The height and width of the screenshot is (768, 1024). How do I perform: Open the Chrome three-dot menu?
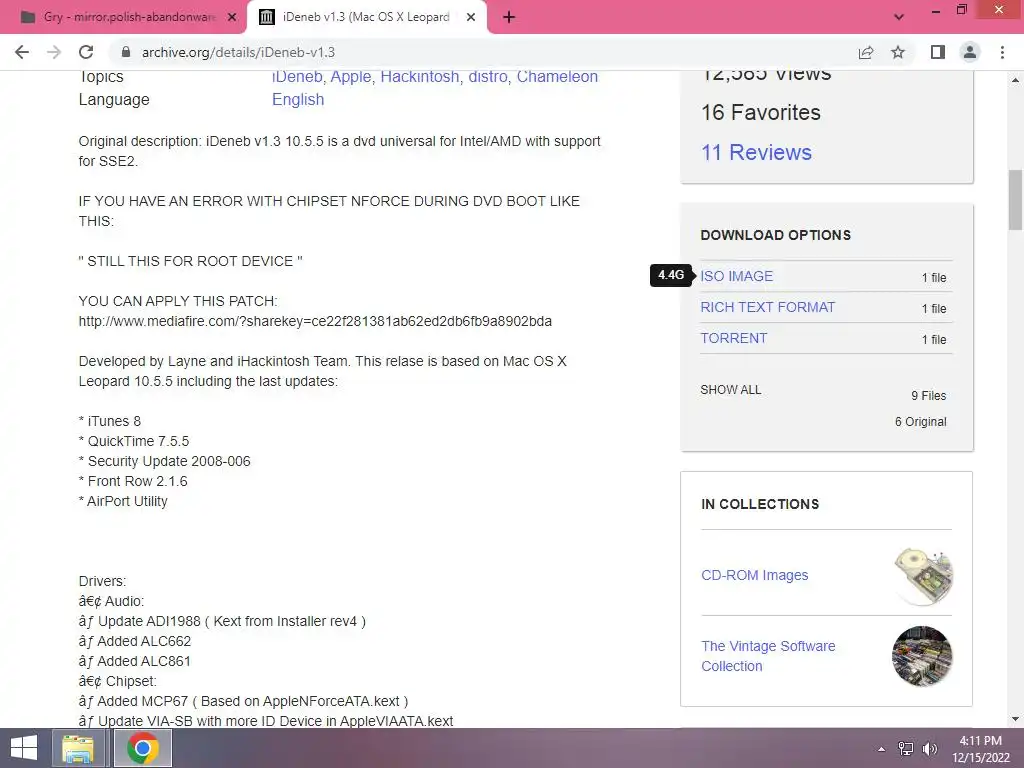pos(1002,52)
